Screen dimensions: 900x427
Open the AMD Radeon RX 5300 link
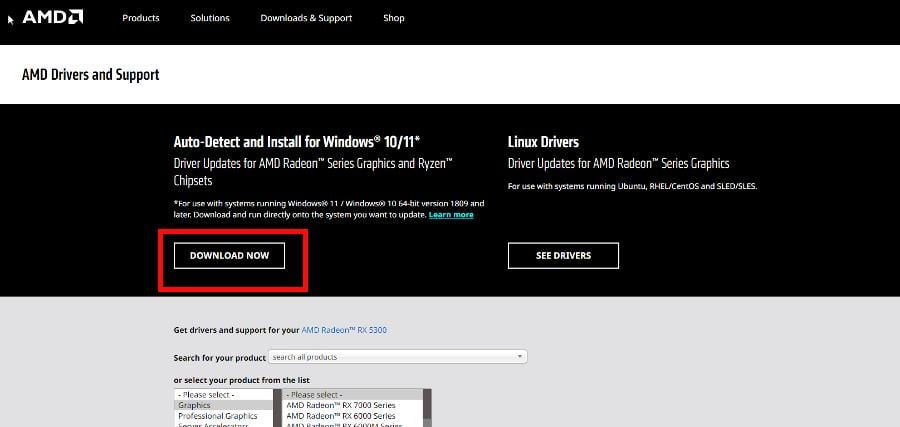click(344, 330)
